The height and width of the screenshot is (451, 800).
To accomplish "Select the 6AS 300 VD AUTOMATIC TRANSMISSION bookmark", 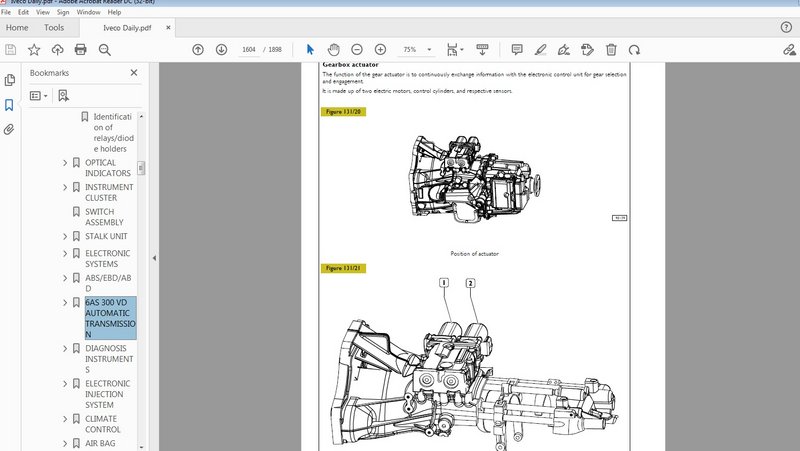I will point(110,318).
